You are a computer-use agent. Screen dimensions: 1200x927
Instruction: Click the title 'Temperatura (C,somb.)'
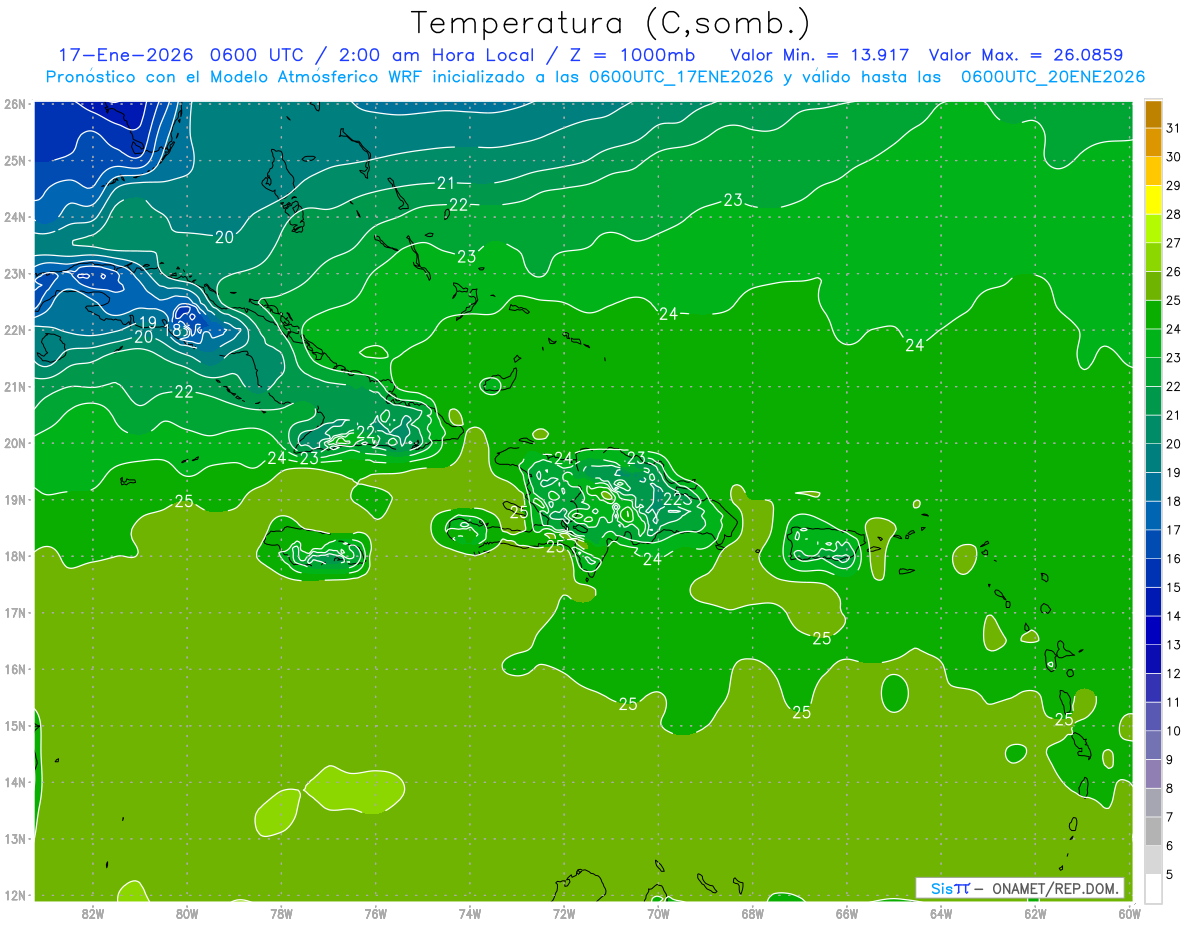point(610,23)
